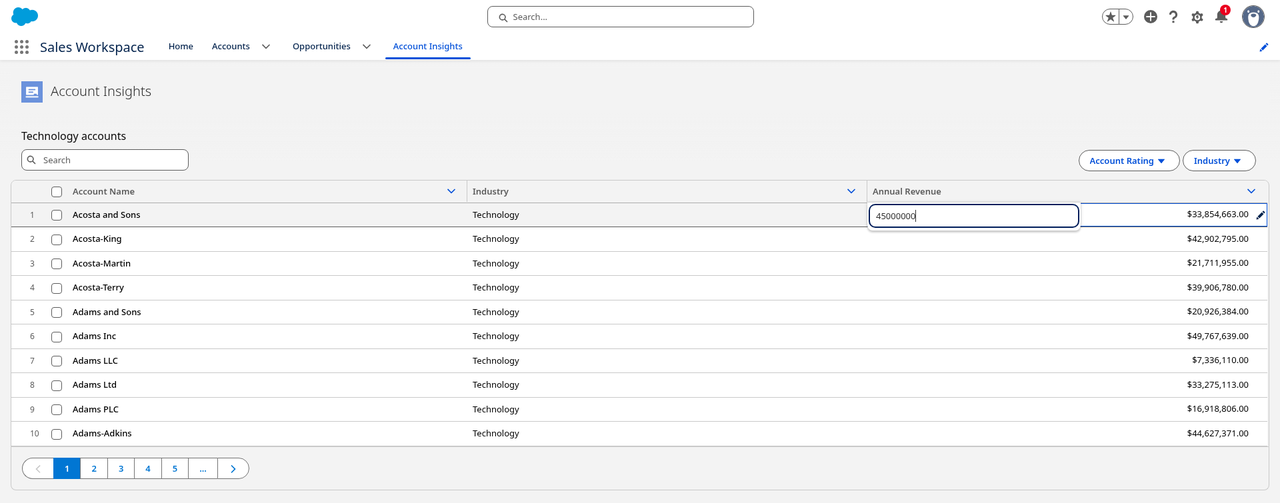Jump to page 5 in pagination
1280x503 pixels.
[175, 468]
